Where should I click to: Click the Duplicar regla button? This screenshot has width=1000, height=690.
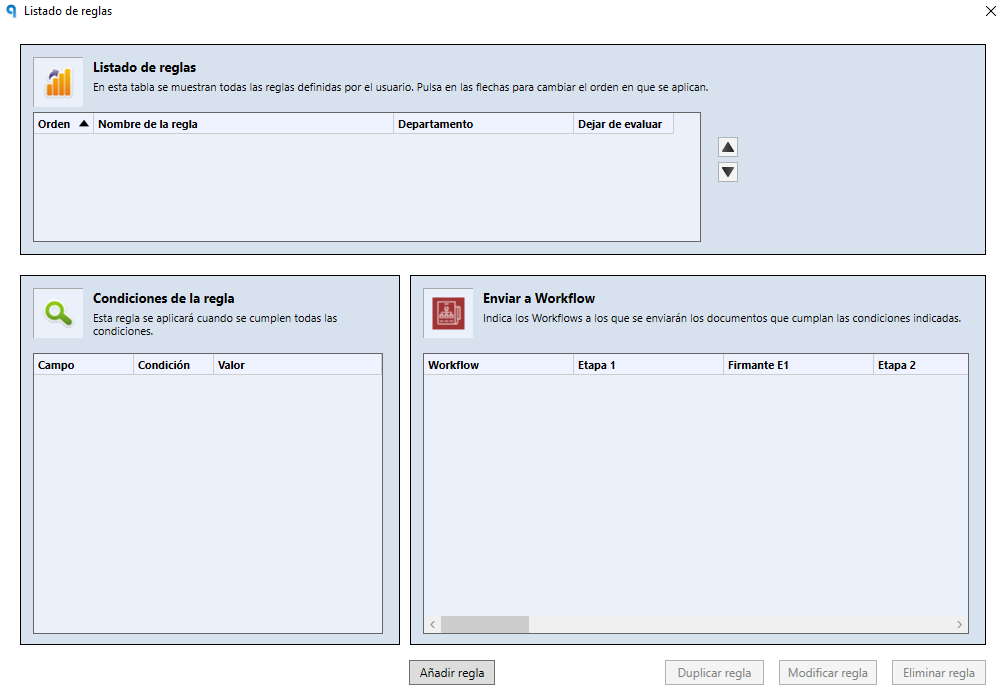714,673
